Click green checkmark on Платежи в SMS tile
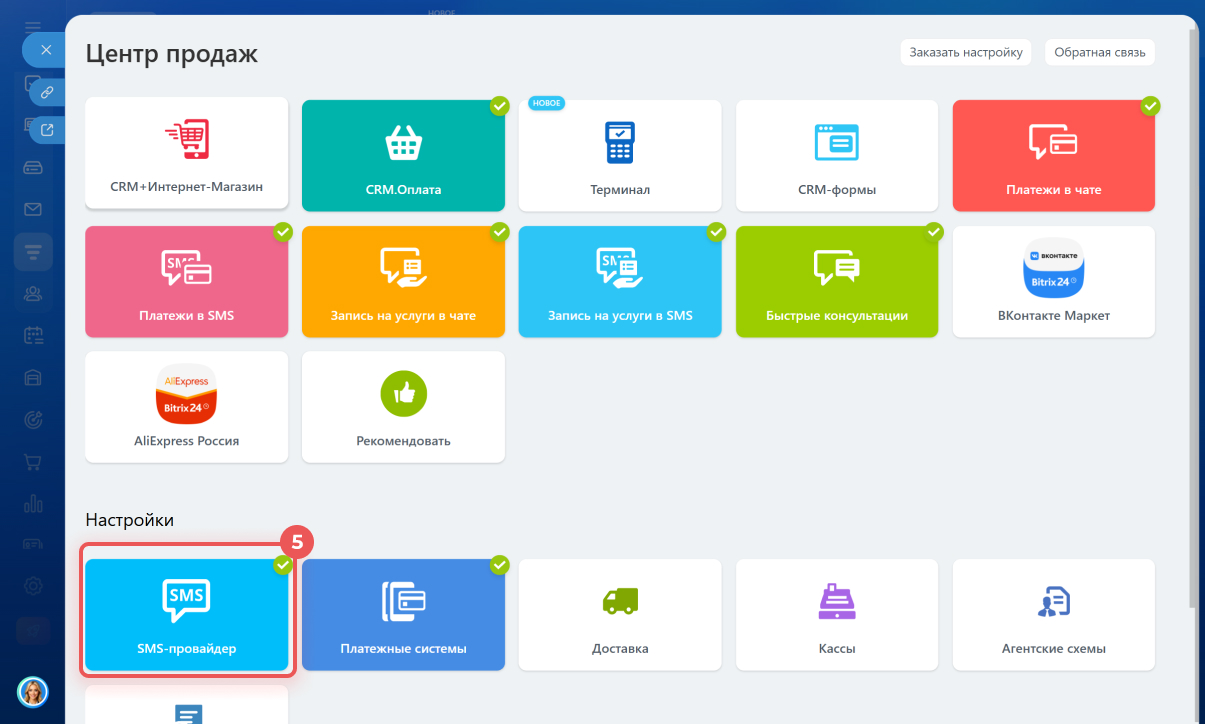 [283, 232]
